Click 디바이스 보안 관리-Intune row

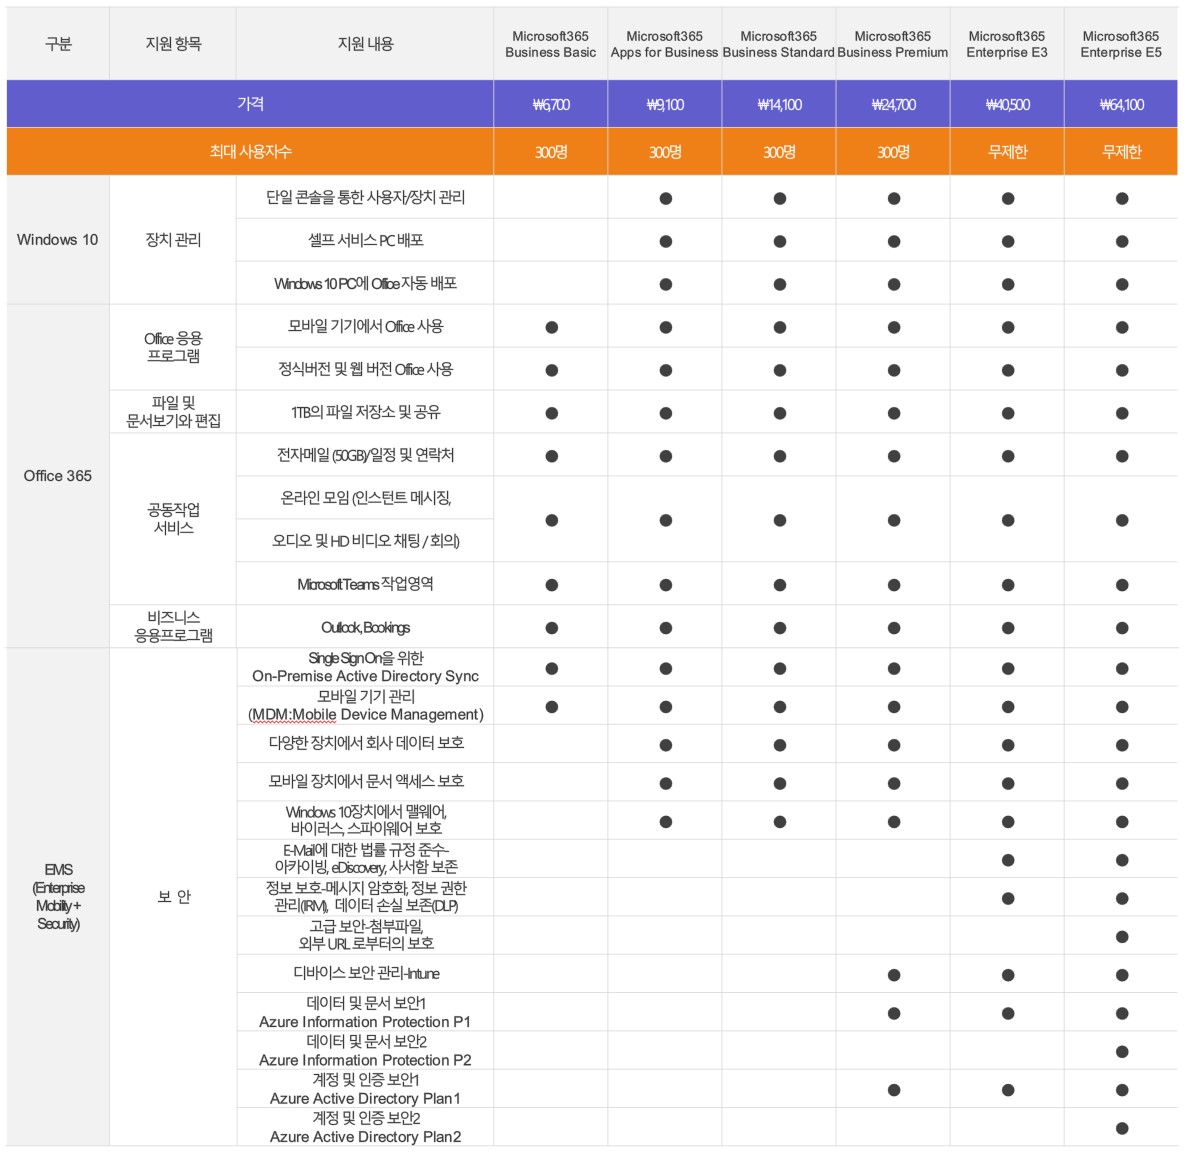[365, 974]
